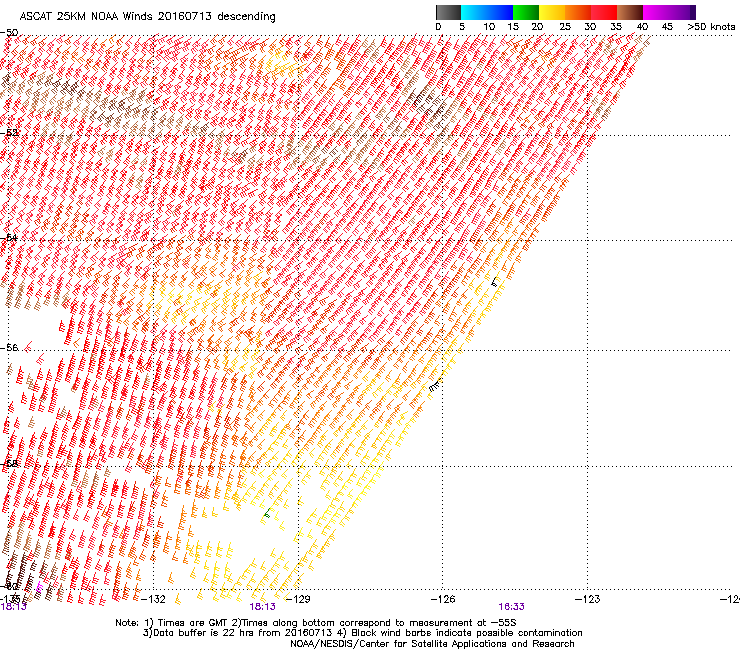This screenshot has width=740, height=650.
Task: Click the cyan-blue 5-15 knots color swatch
Action: (x=487, y=12)
